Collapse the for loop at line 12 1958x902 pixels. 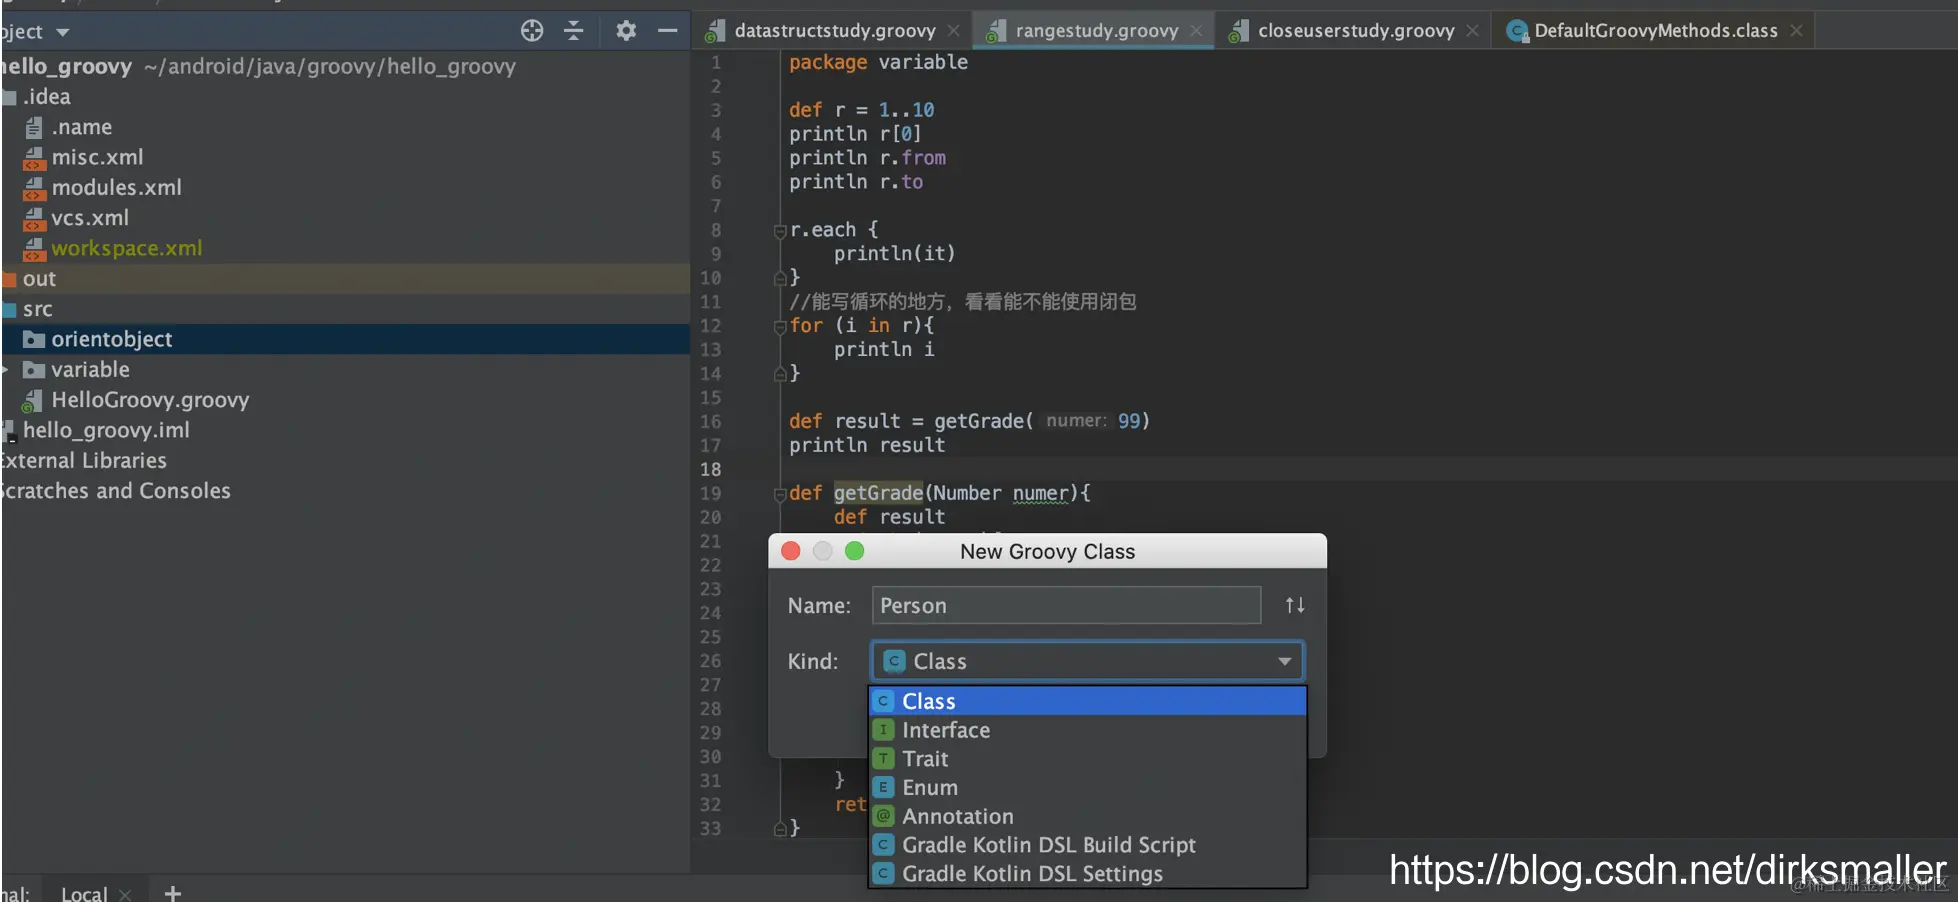780,326
